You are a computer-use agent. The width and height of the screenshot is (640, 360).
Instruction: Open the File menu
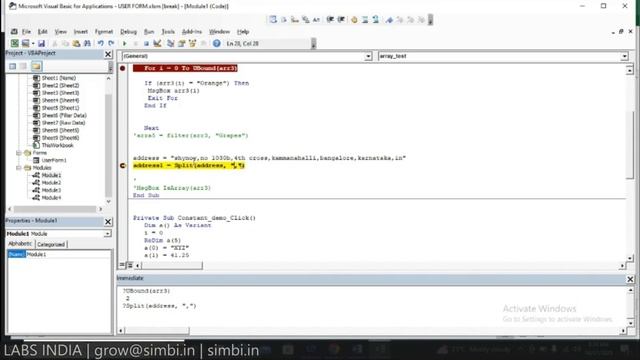click(27, 31)
